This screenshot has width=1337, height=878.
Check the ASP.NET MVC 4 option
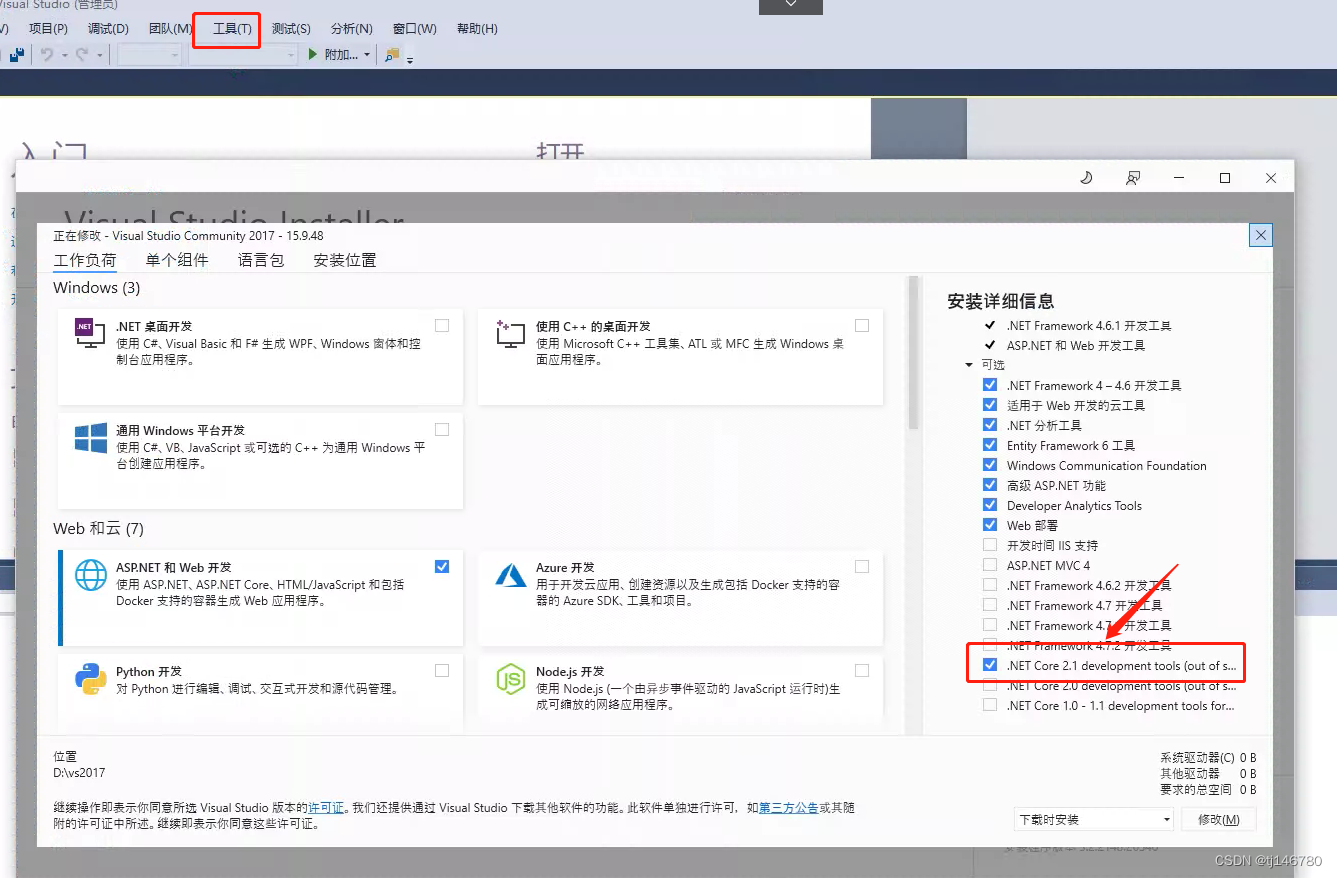[x=990, y=565]
